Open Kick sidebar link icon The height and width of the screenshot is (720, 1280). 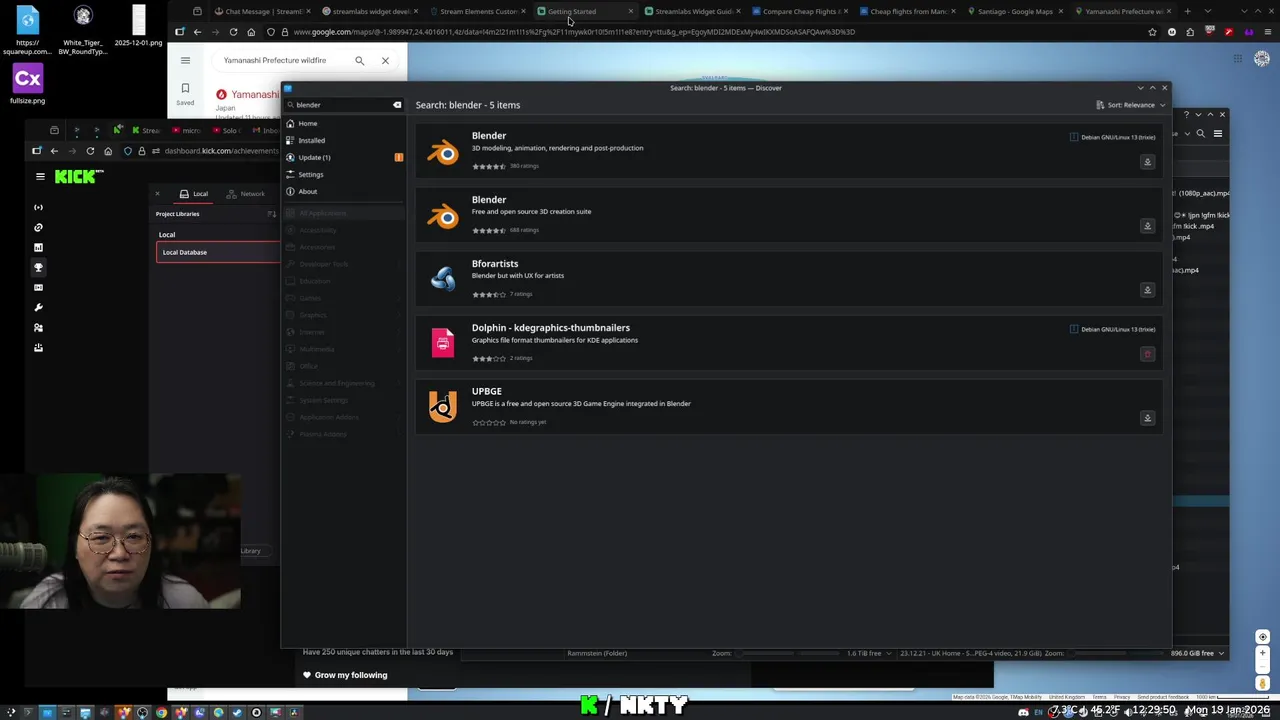[38, 227]
